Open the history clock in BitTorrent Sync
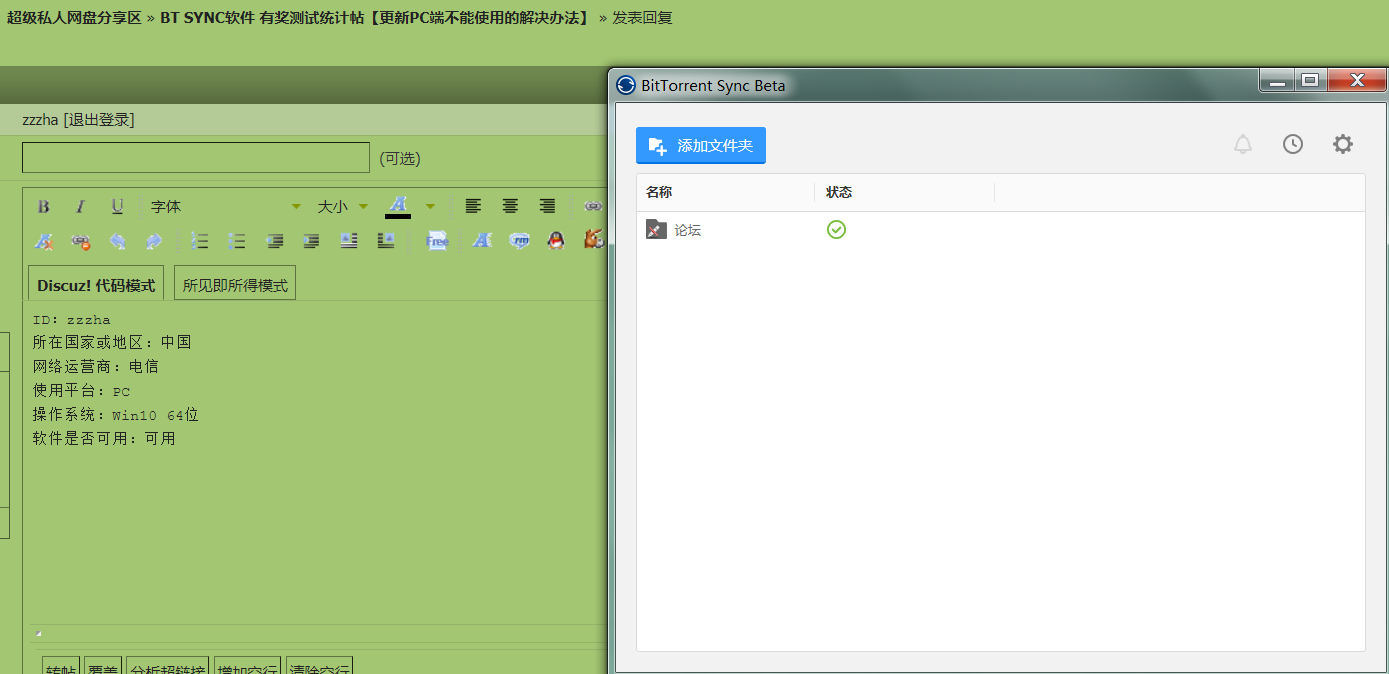 [1293, 145]
